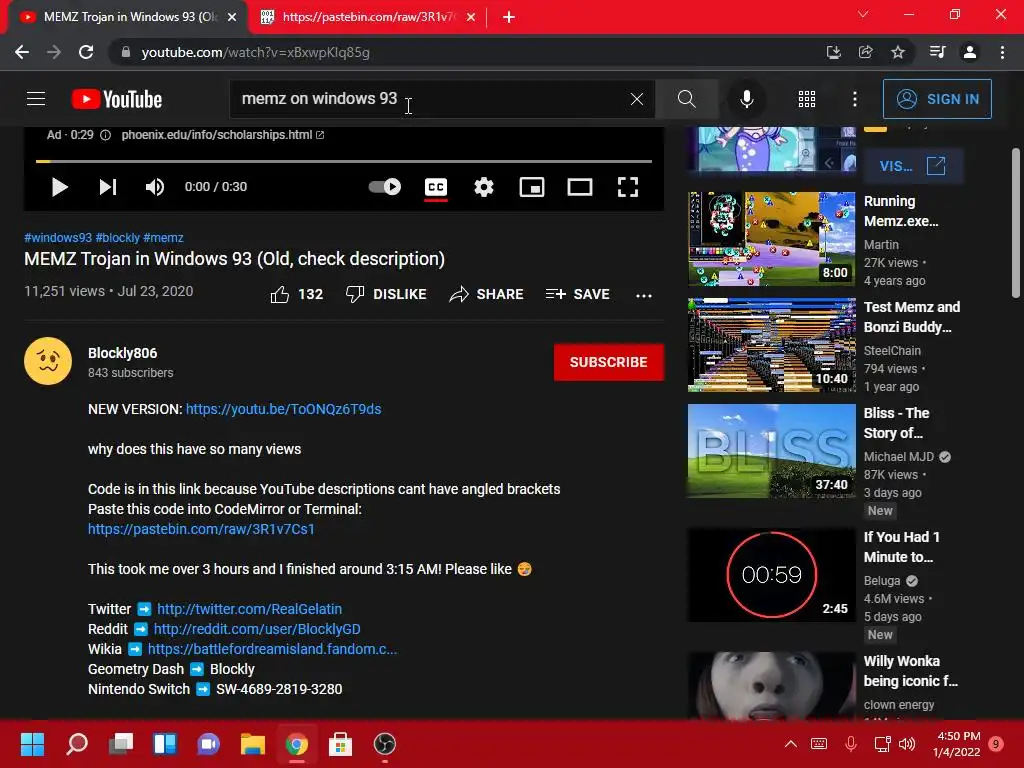This screenshot has height=768, width=1024.
Task: Open the #windows93 hashtag
Action: [x=58, y=238]
